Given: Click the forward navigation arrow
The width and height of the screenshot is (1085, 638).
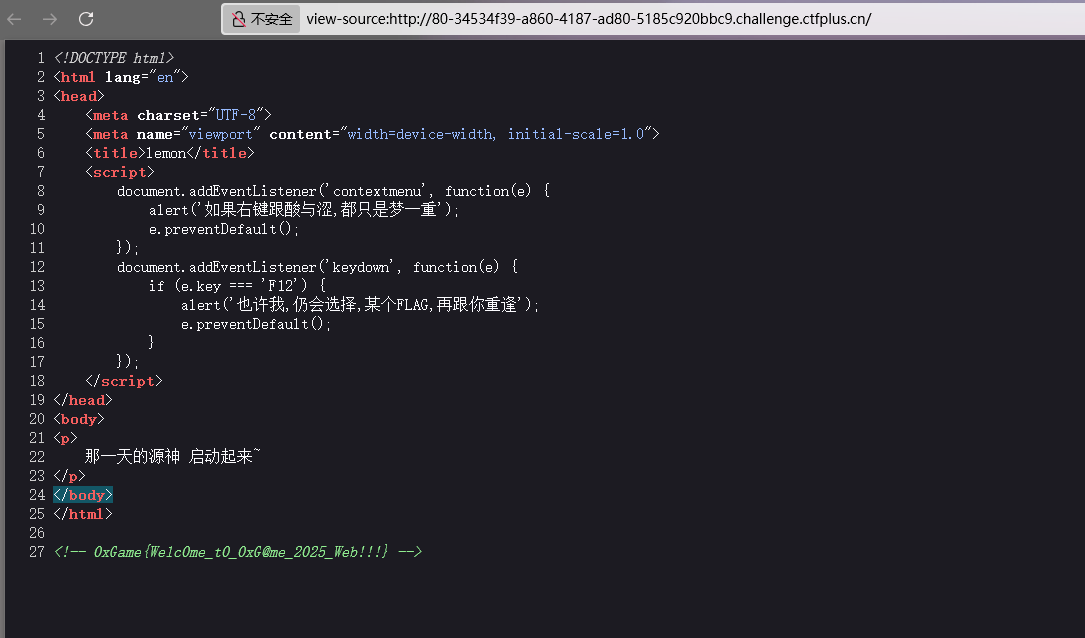Looking at the screenshot, I should [x=50, y=17].
